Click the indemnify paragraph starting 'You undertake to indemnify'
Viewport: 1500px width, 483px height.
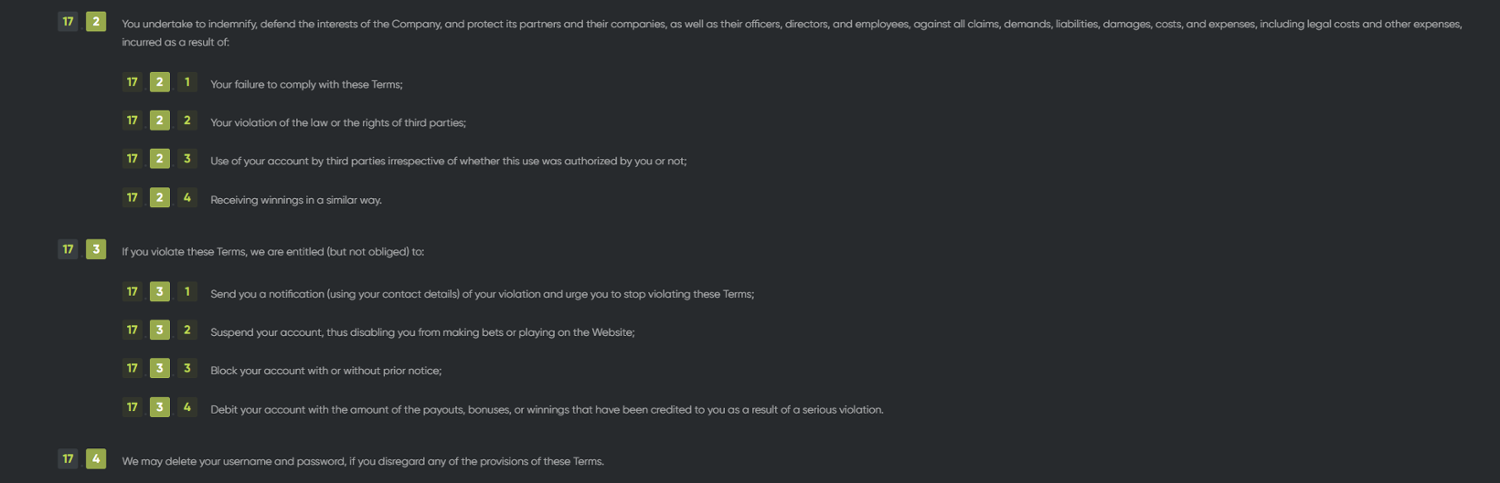coord(790,23)
